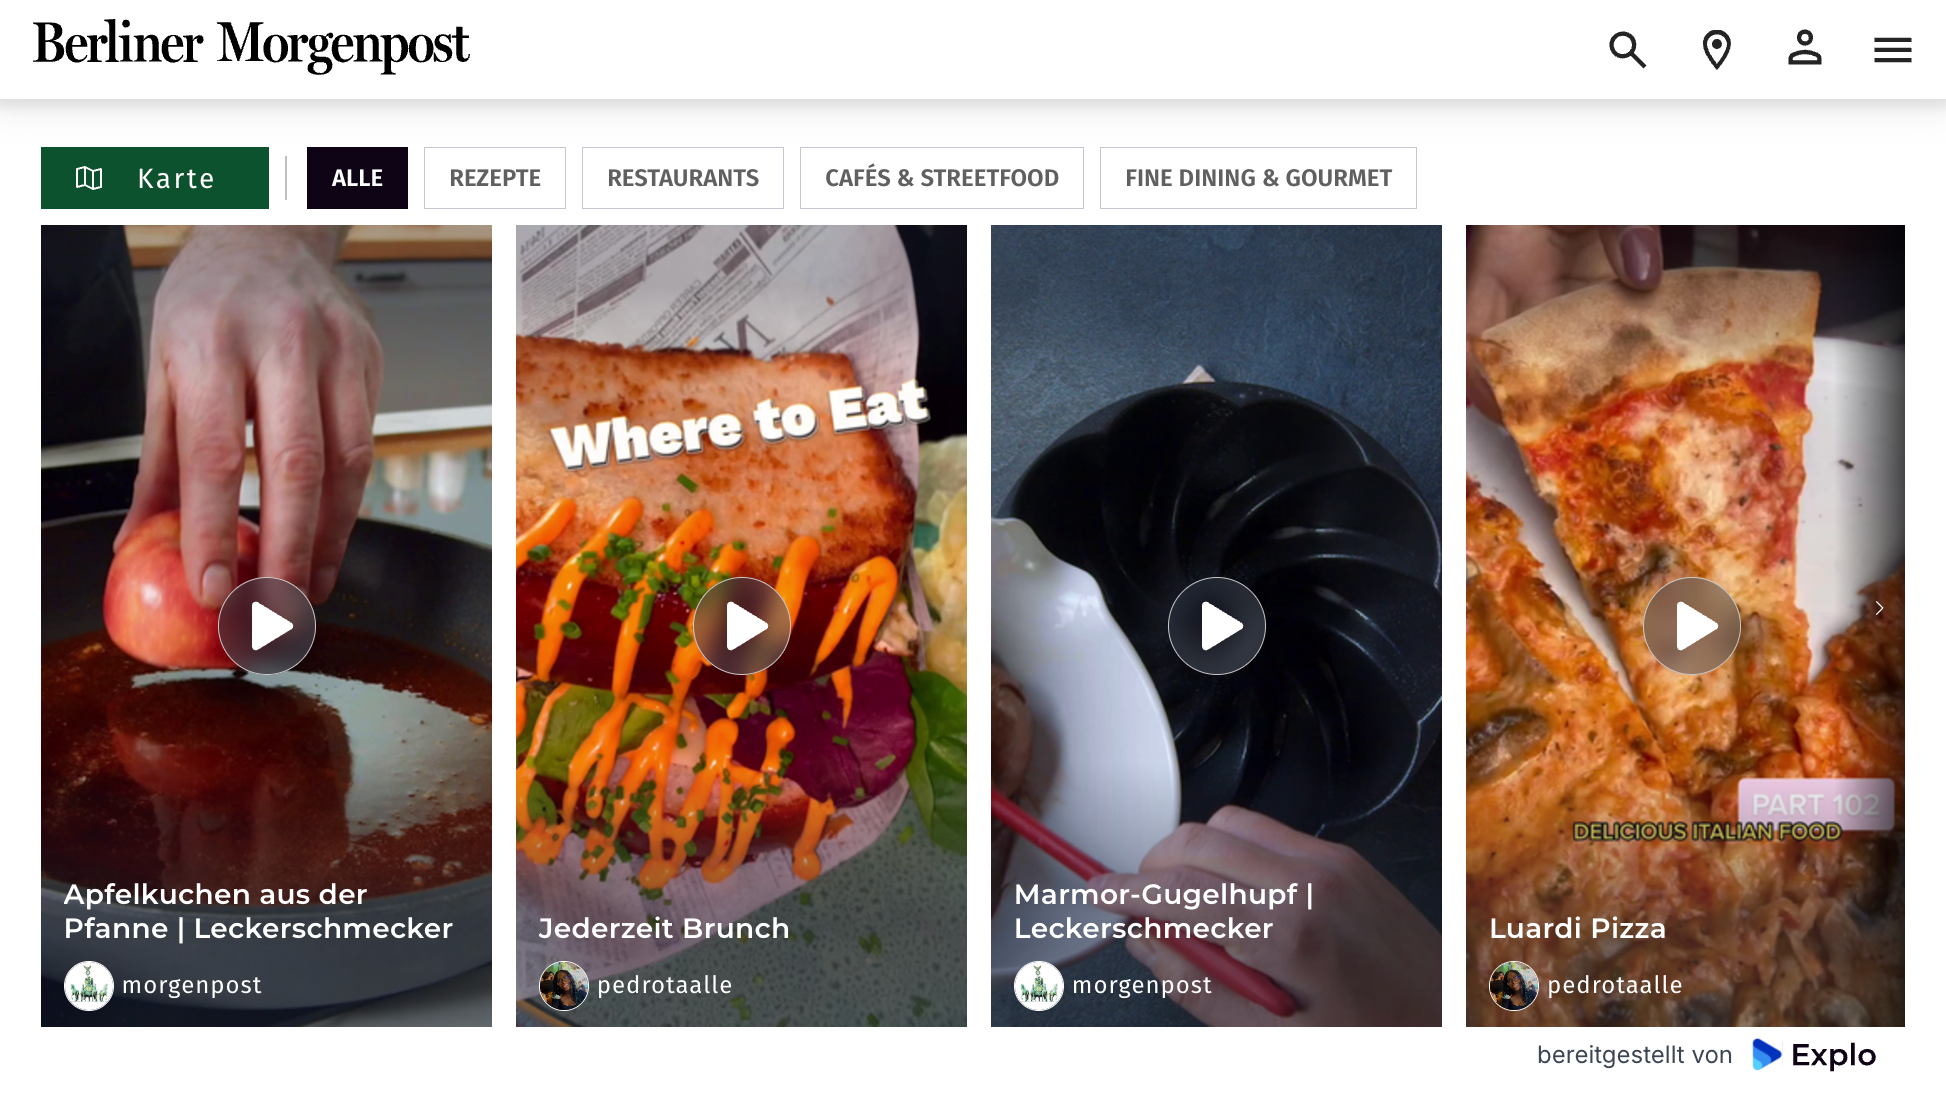1946x1099 pixels.
Task: Show next videos with right chevron
Action: coord(1879,608)
